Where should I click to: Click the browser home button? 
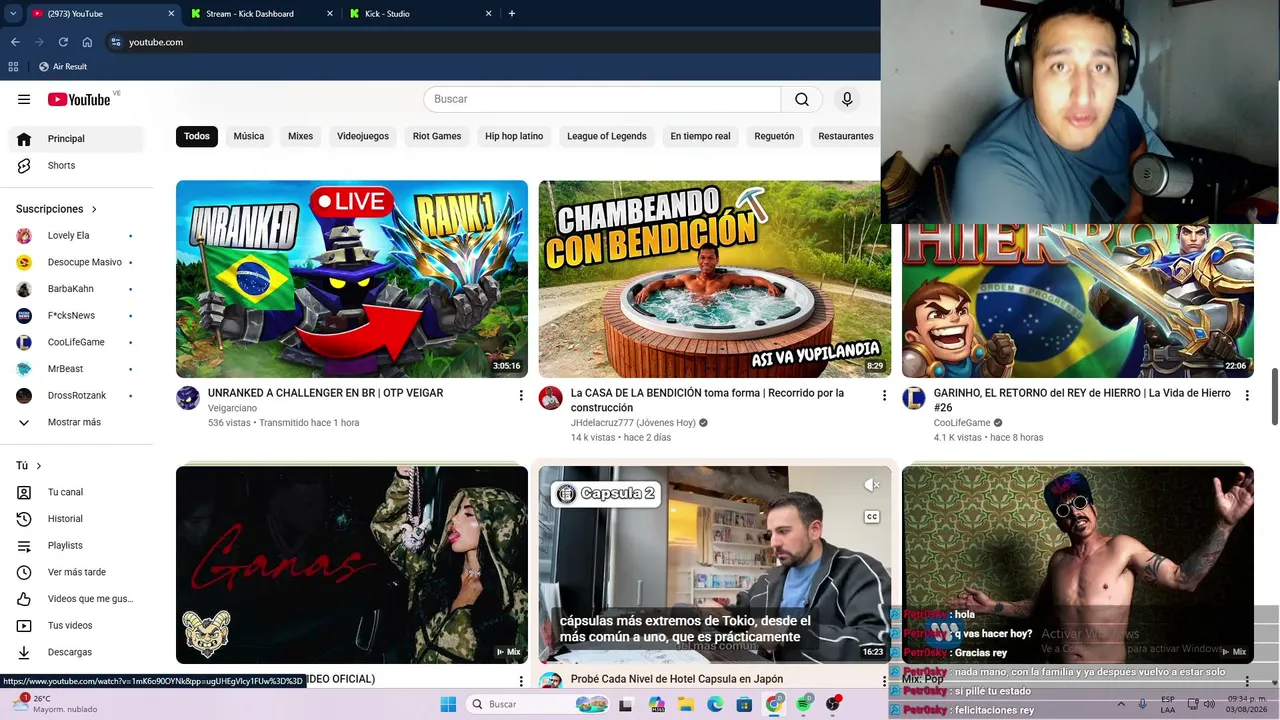87,42
